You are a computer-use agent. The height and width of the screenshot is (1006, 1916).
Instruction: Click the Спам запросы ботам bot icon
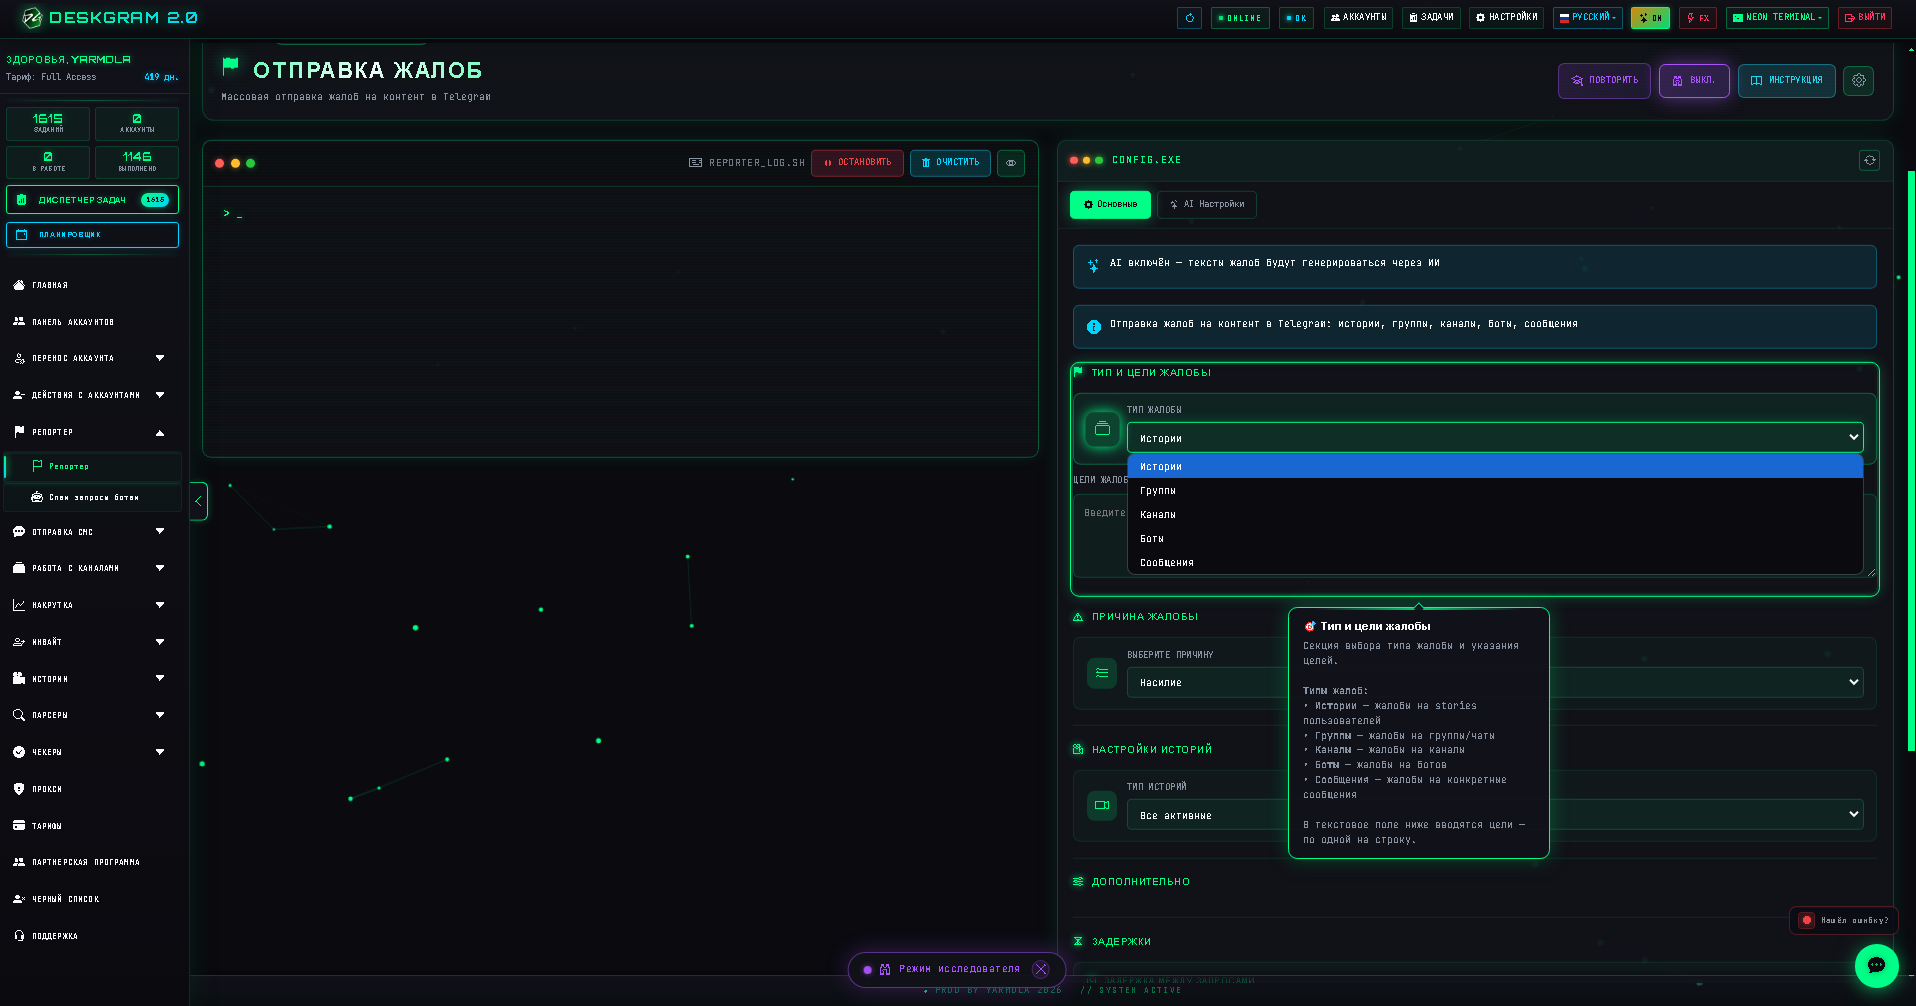pyautogui.click(x=37, y=497)
